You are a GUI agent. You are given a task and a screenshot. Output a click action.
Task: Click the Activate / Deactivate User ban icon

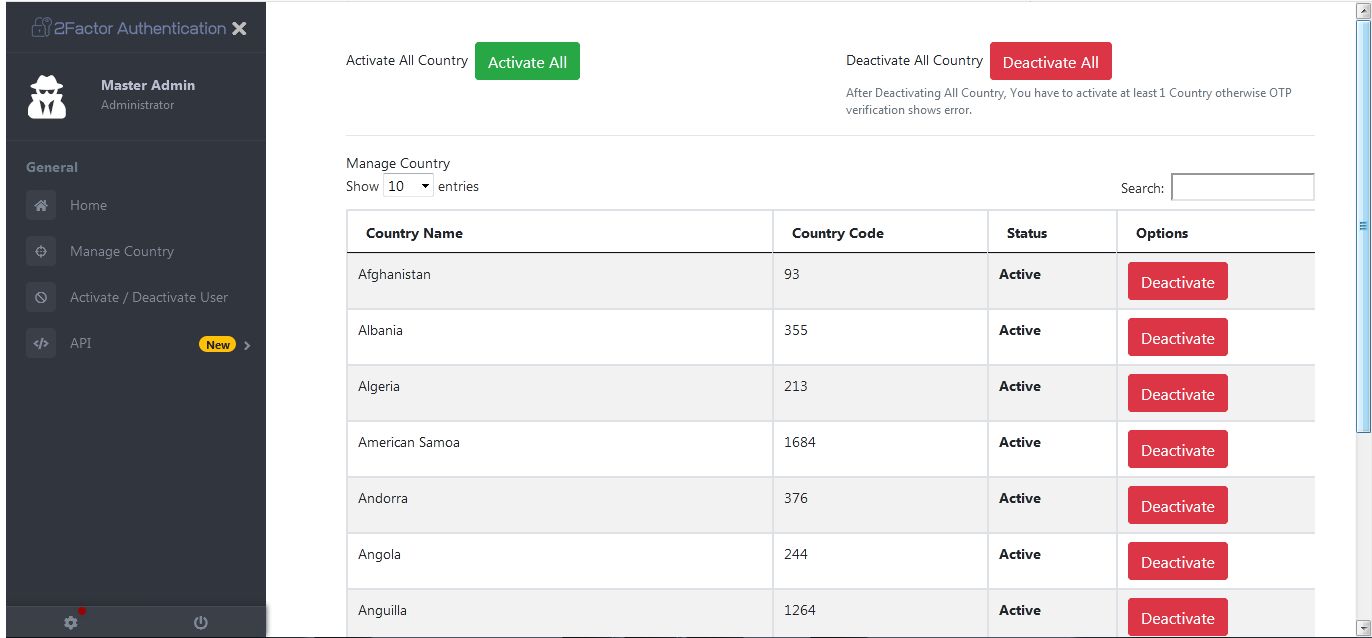click(41, 298)
